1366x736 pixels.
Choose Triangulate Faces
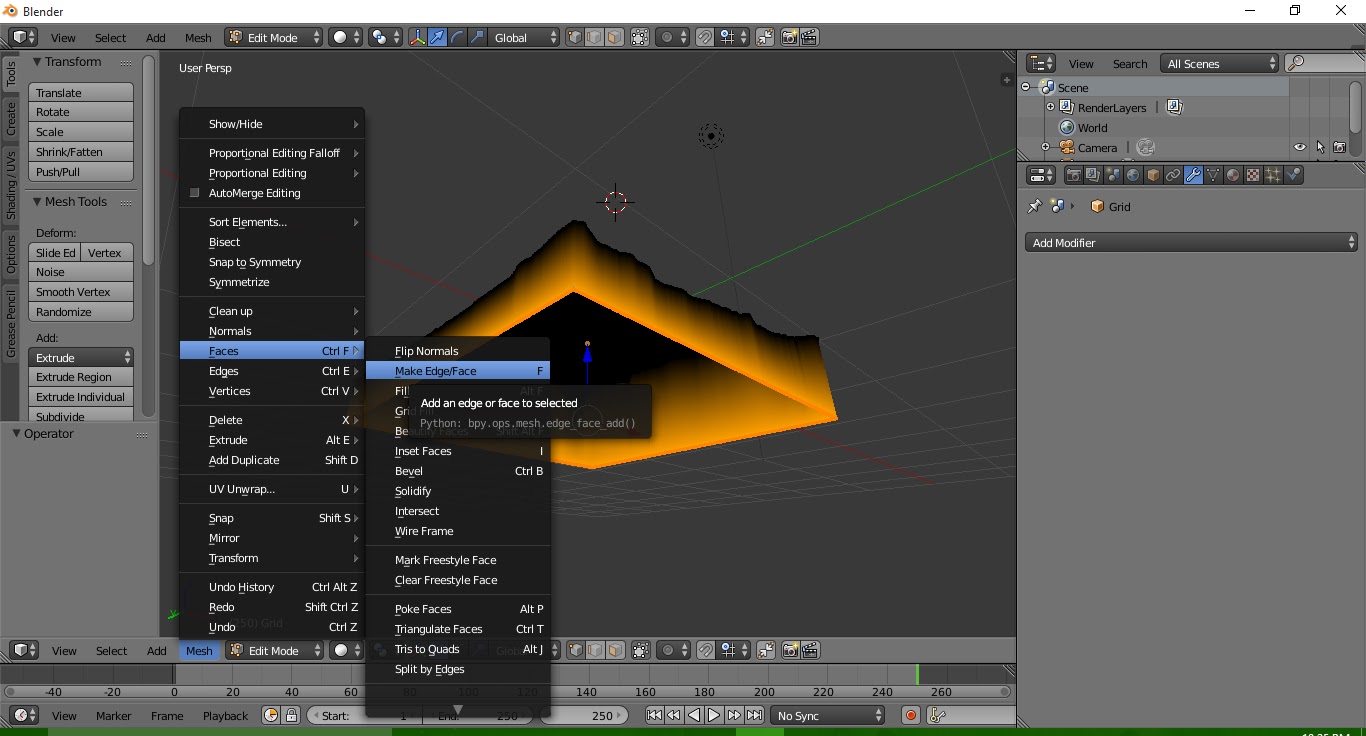click(x=458, y=629)
